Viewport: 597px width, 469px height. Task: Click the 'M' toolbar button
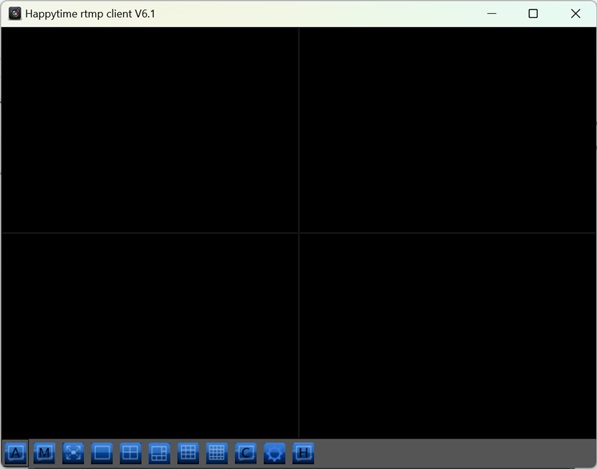44,453
